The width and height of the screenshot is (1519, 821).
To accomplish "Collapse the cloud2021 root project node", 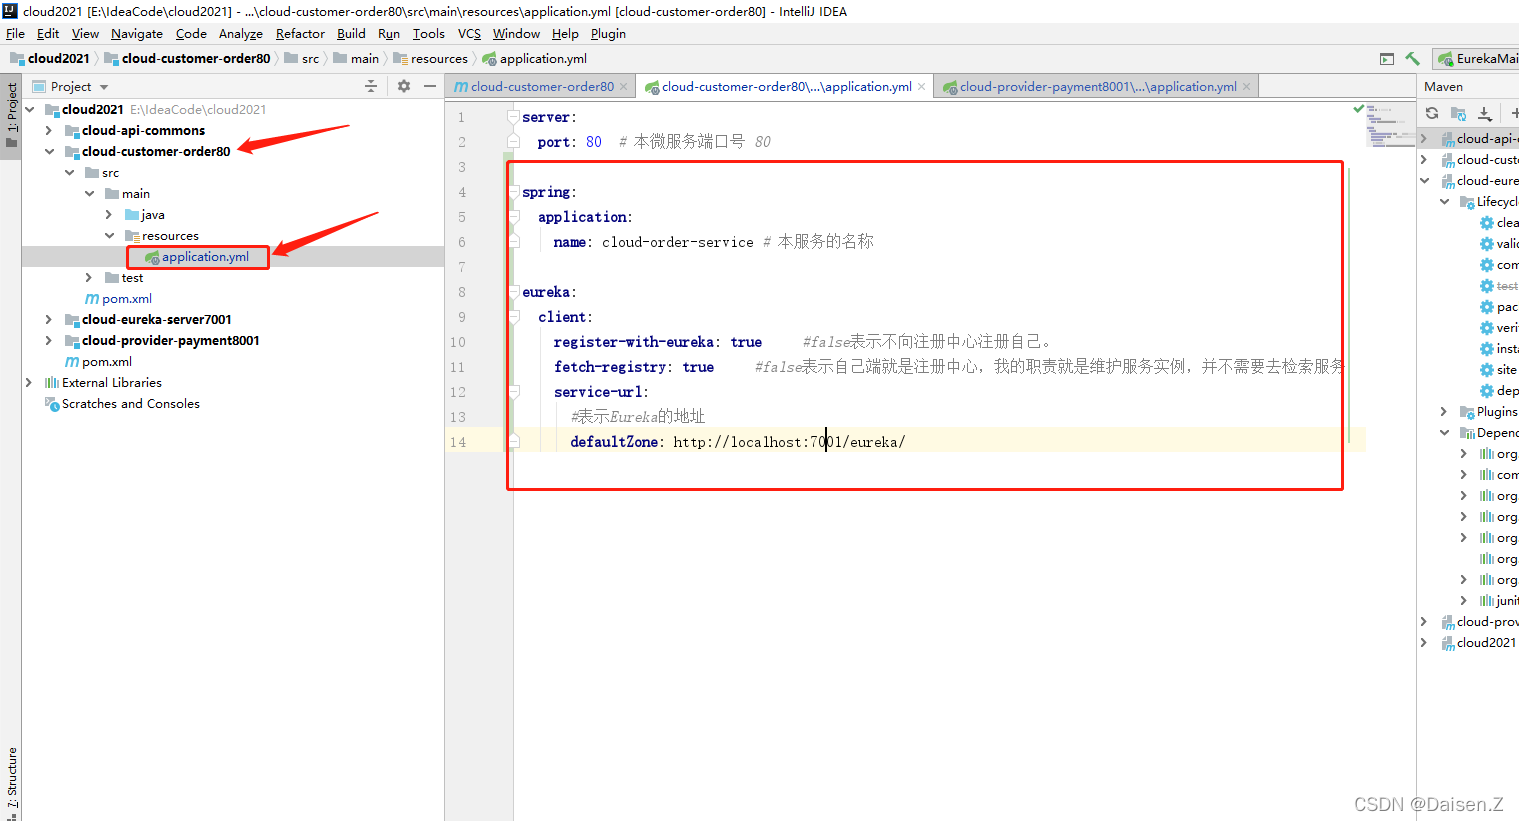I will coord(29,109).
